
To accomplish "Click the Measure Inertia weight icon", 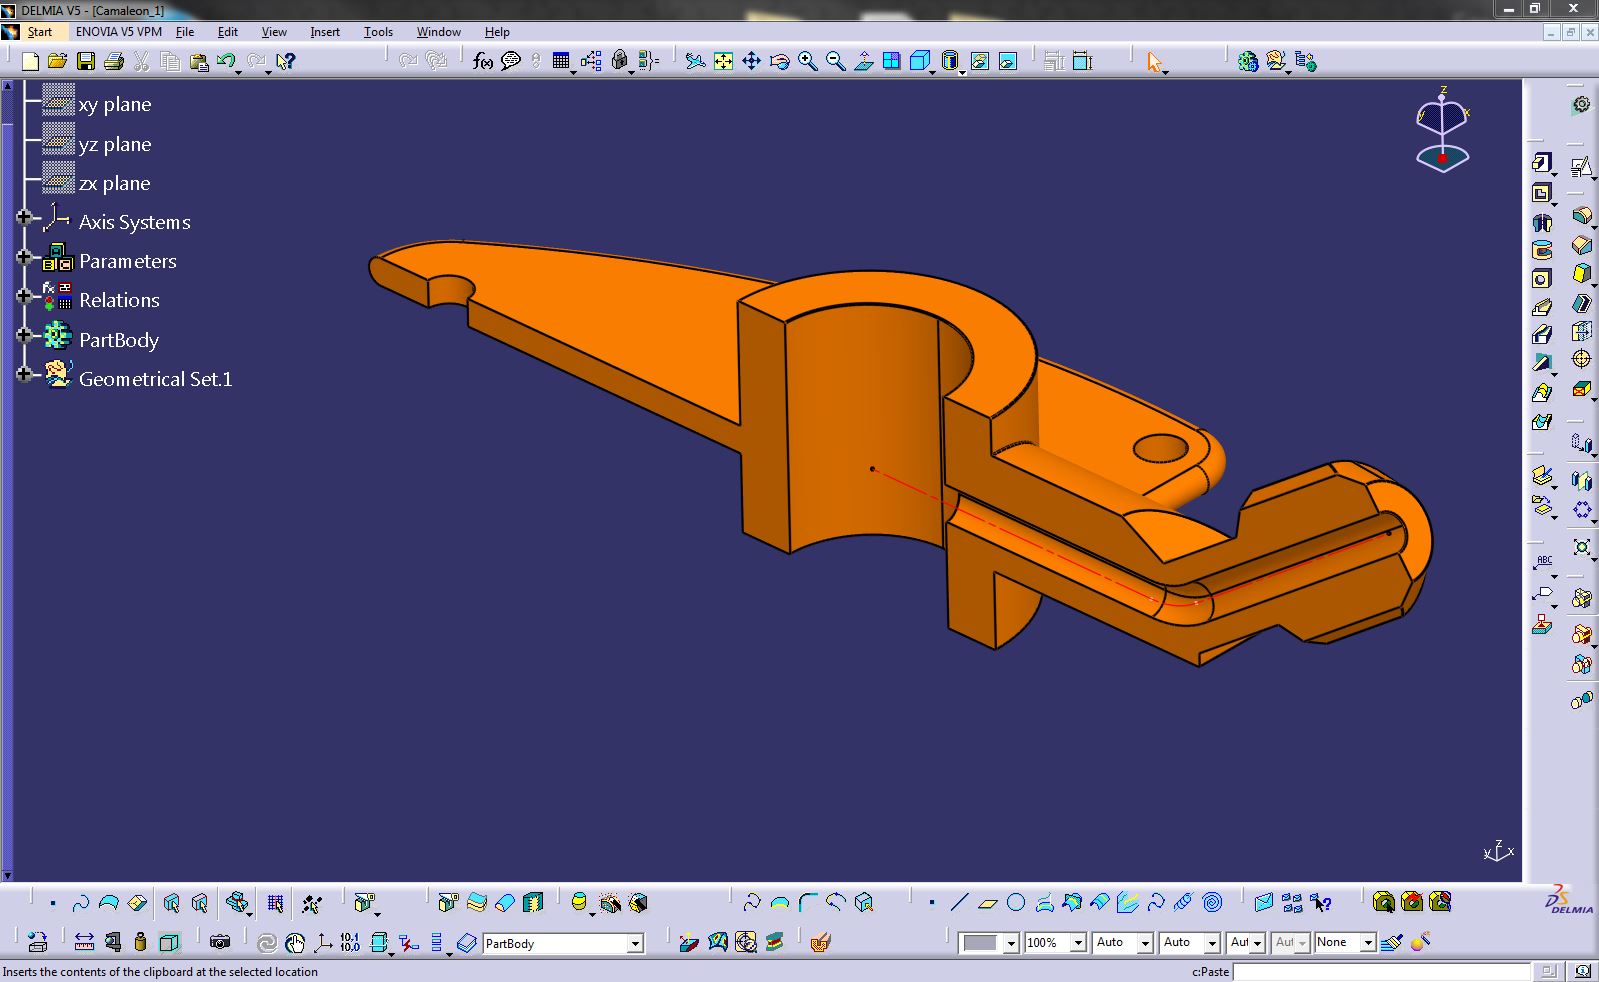I will (140, 942).
